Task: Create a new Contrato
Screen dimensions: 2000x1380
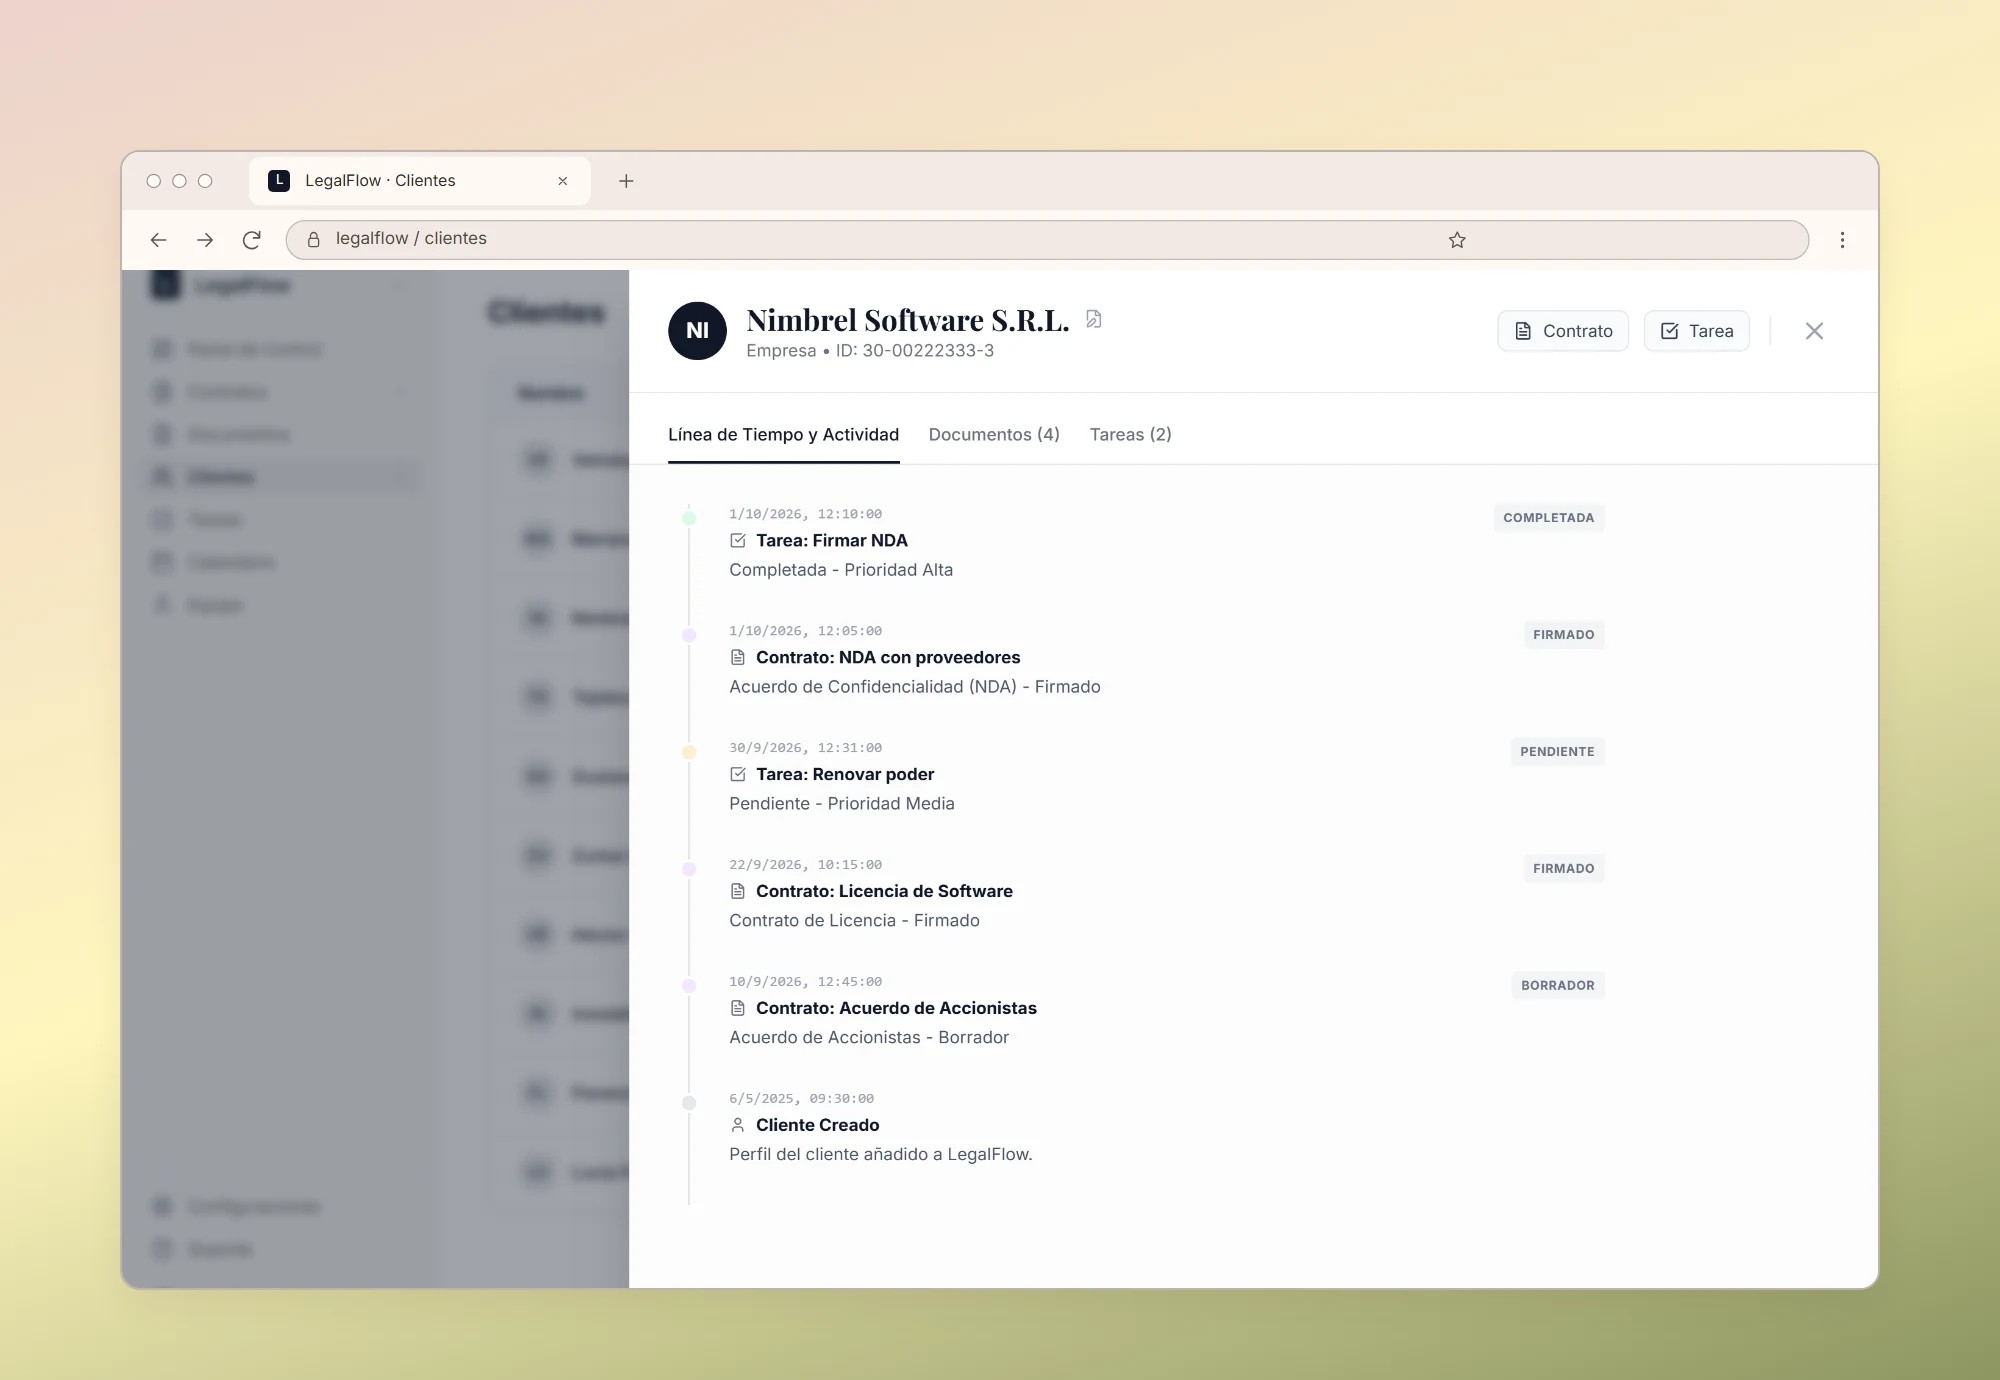Action: click(x=1563, y=331)
